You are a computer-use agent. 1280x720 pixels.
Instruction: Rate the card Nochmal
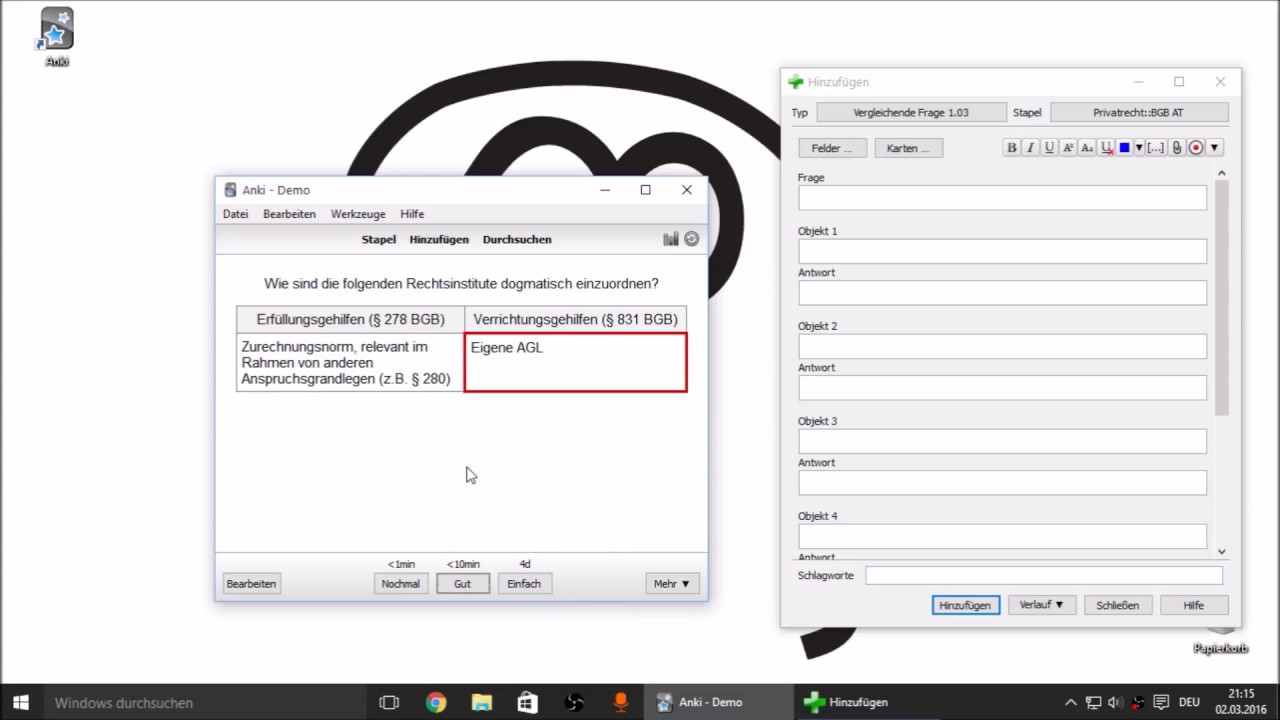[401, 584]
